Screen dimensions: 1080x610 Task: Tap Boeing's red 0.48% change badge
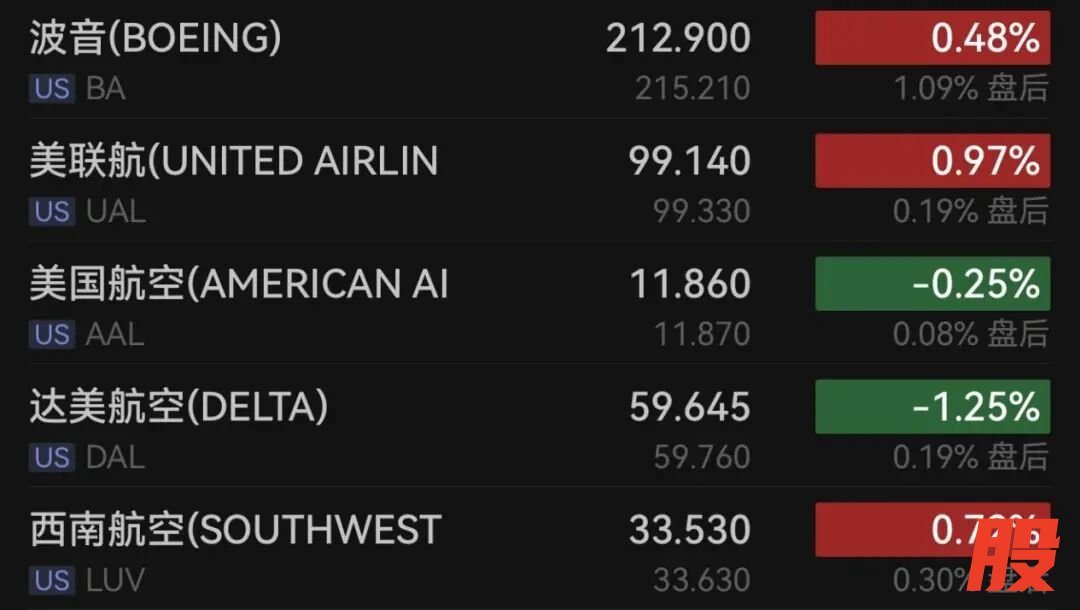[932, 39]
